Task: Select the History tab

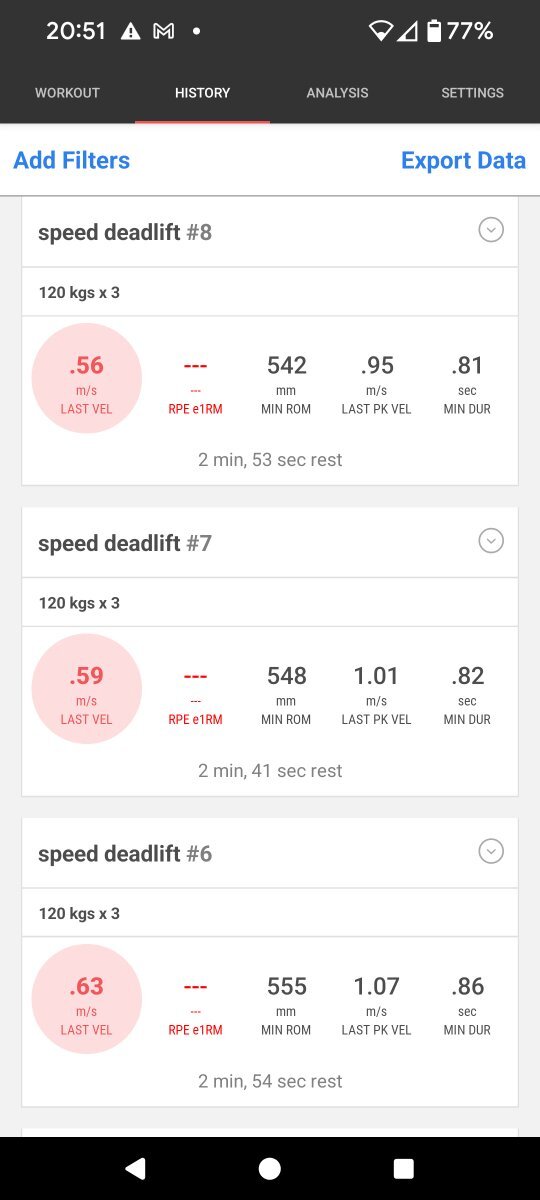Action: click(x=202, y=93)
